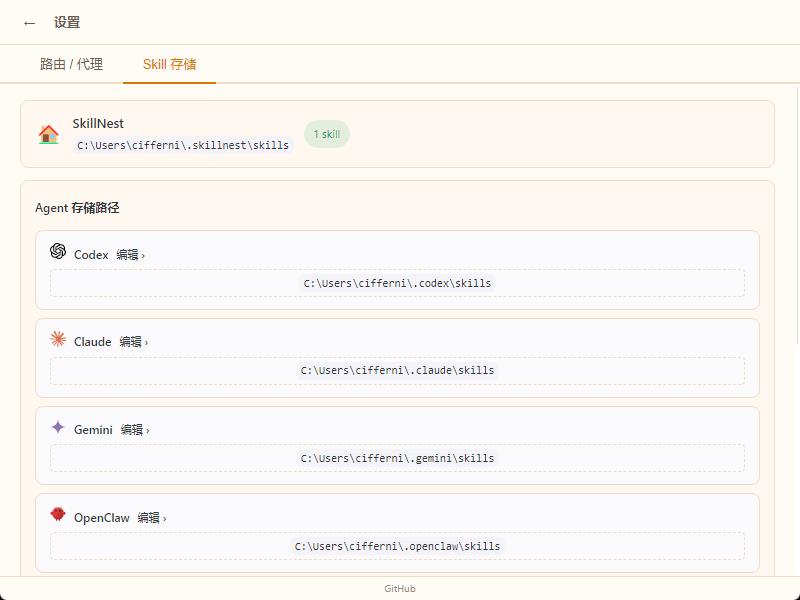Click the SkillNest house icon
The height and width of the screenshot is (600, 800).
coord(48,134)
